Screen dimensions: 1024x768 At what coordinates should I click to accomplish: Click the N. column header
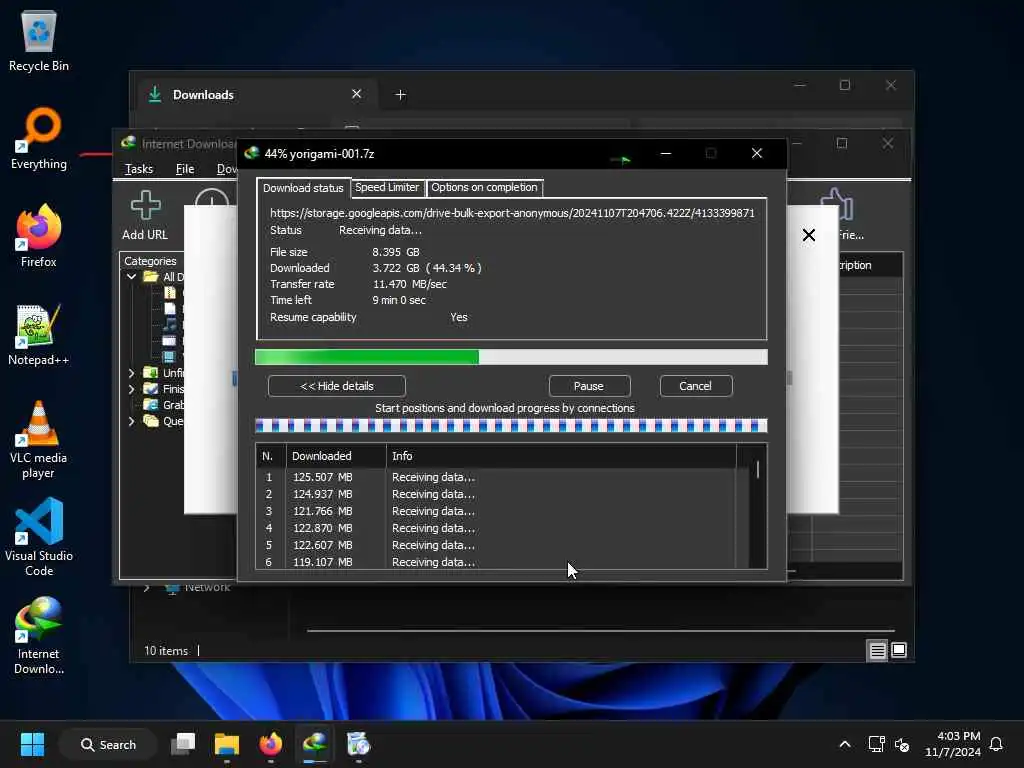tap(270, 456)
